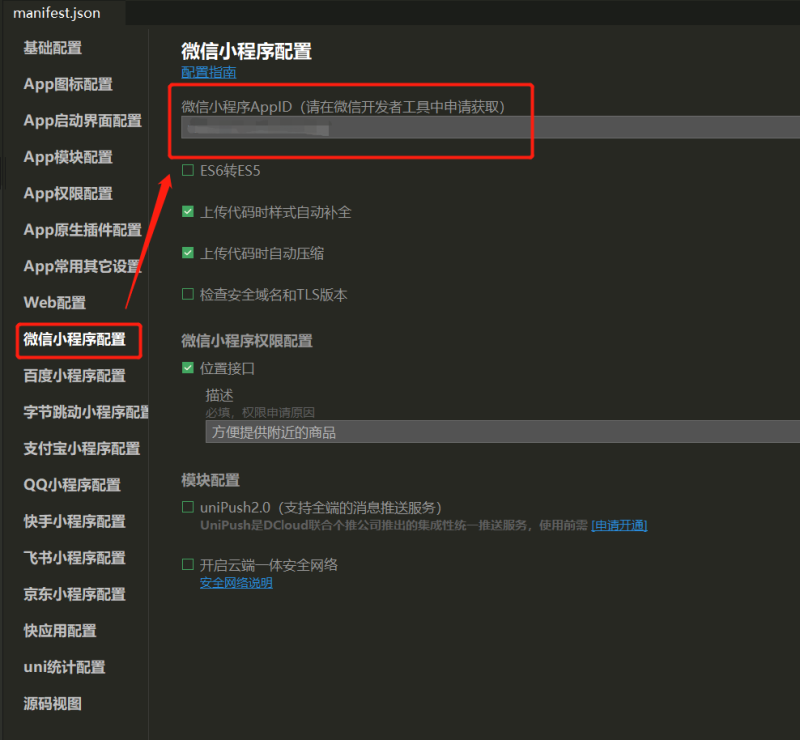
Task: Switch to App原生插件配置
Action: click(x=83, y=230)
